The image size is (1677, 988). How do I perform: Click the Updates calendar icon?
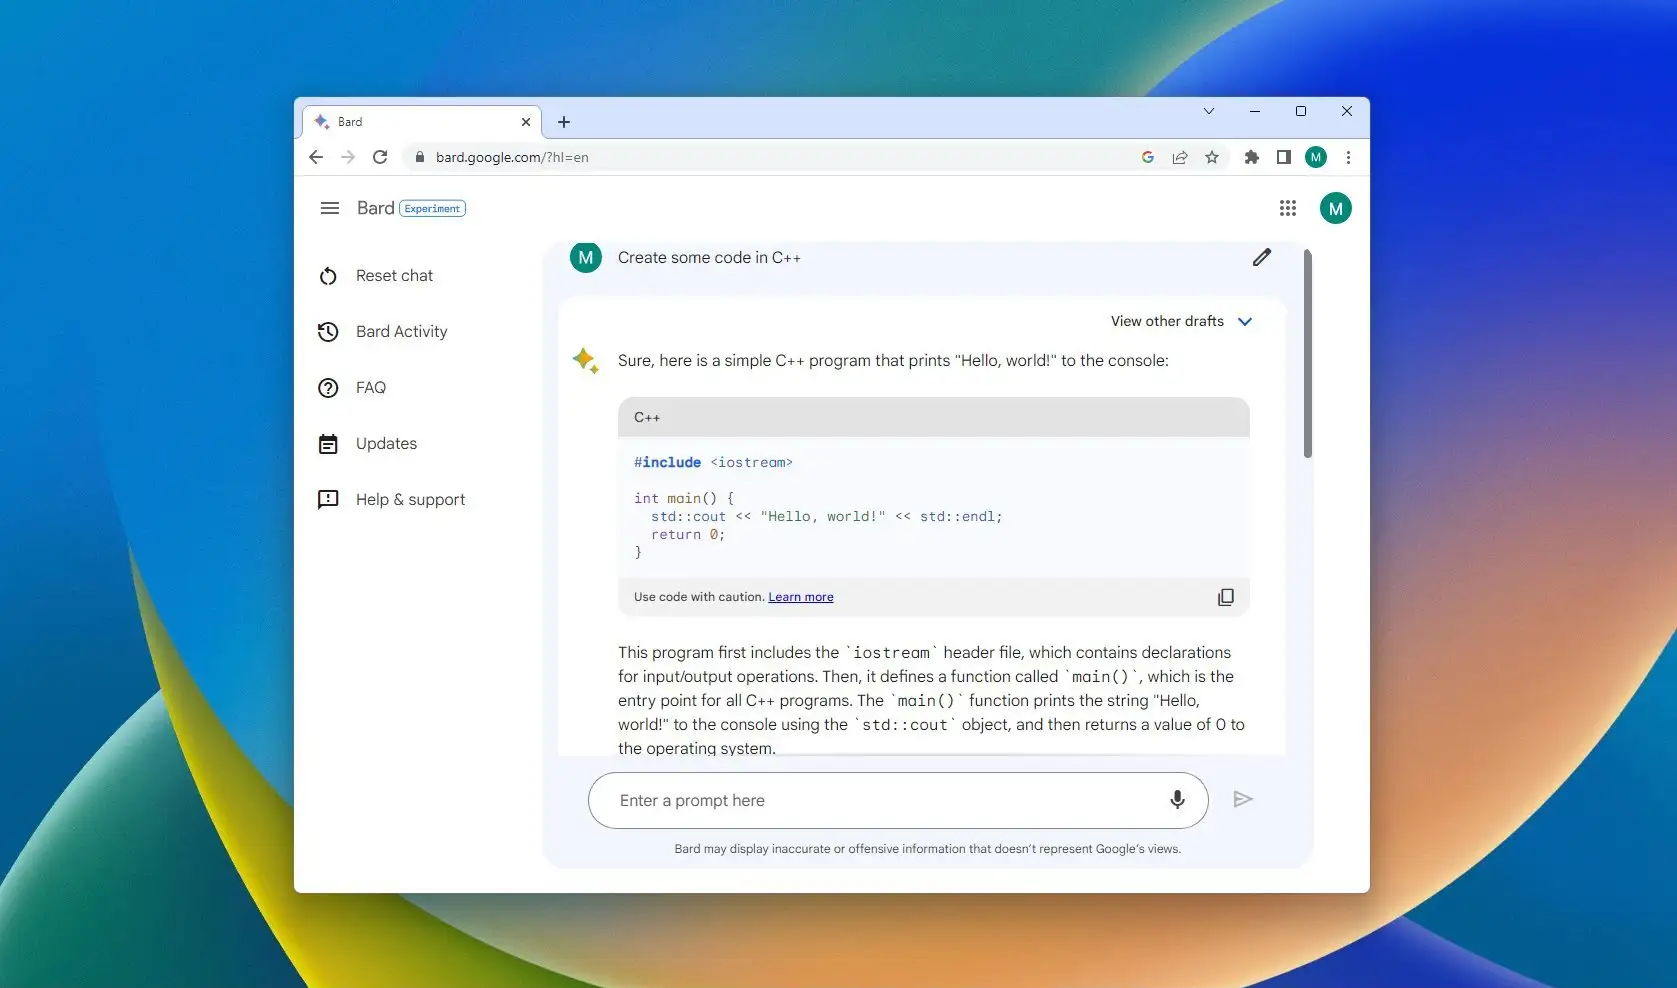coord(328,444)
